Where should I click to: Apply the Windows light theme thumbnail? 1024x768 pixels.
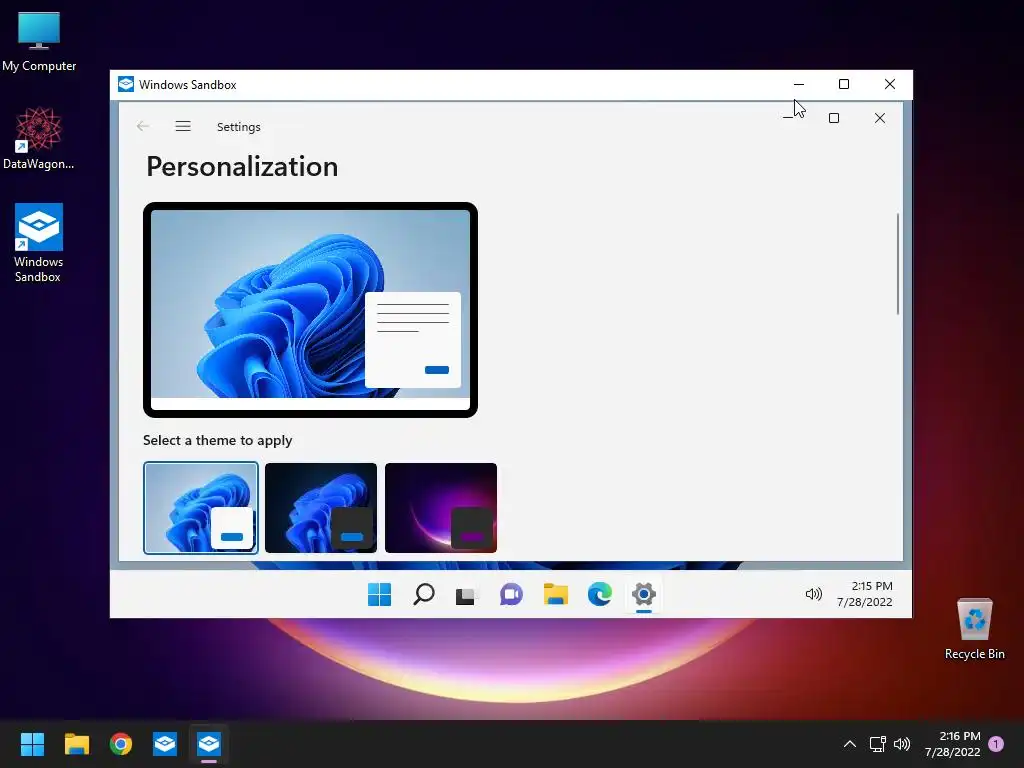(x=201, y=507)
